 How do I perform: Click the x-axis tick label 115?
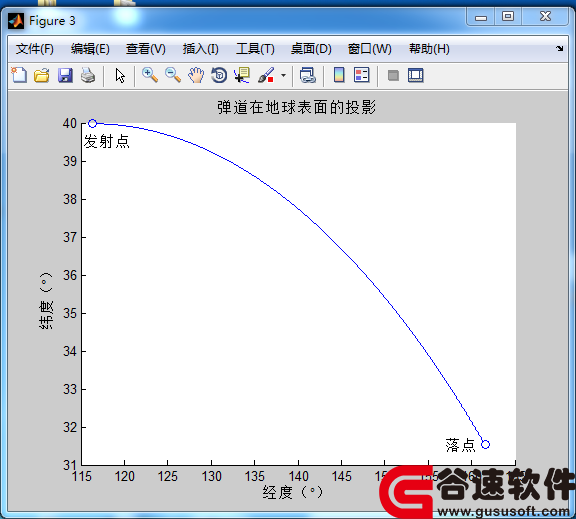click(82, 476)
